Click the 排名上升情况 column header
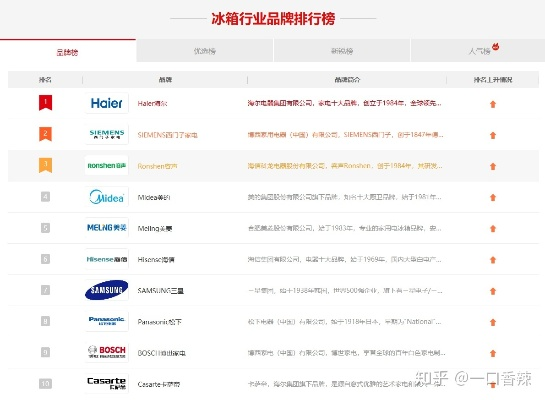The width and height of the screenshot is (545, 400). (493, 80)
